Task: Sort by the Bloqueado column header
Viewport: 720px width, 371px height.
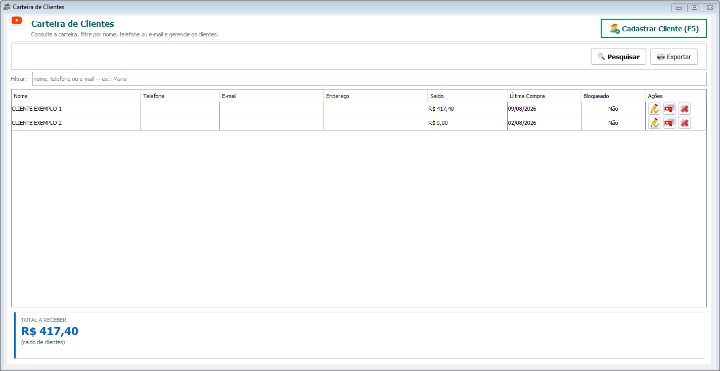Action: coord(613,96)
